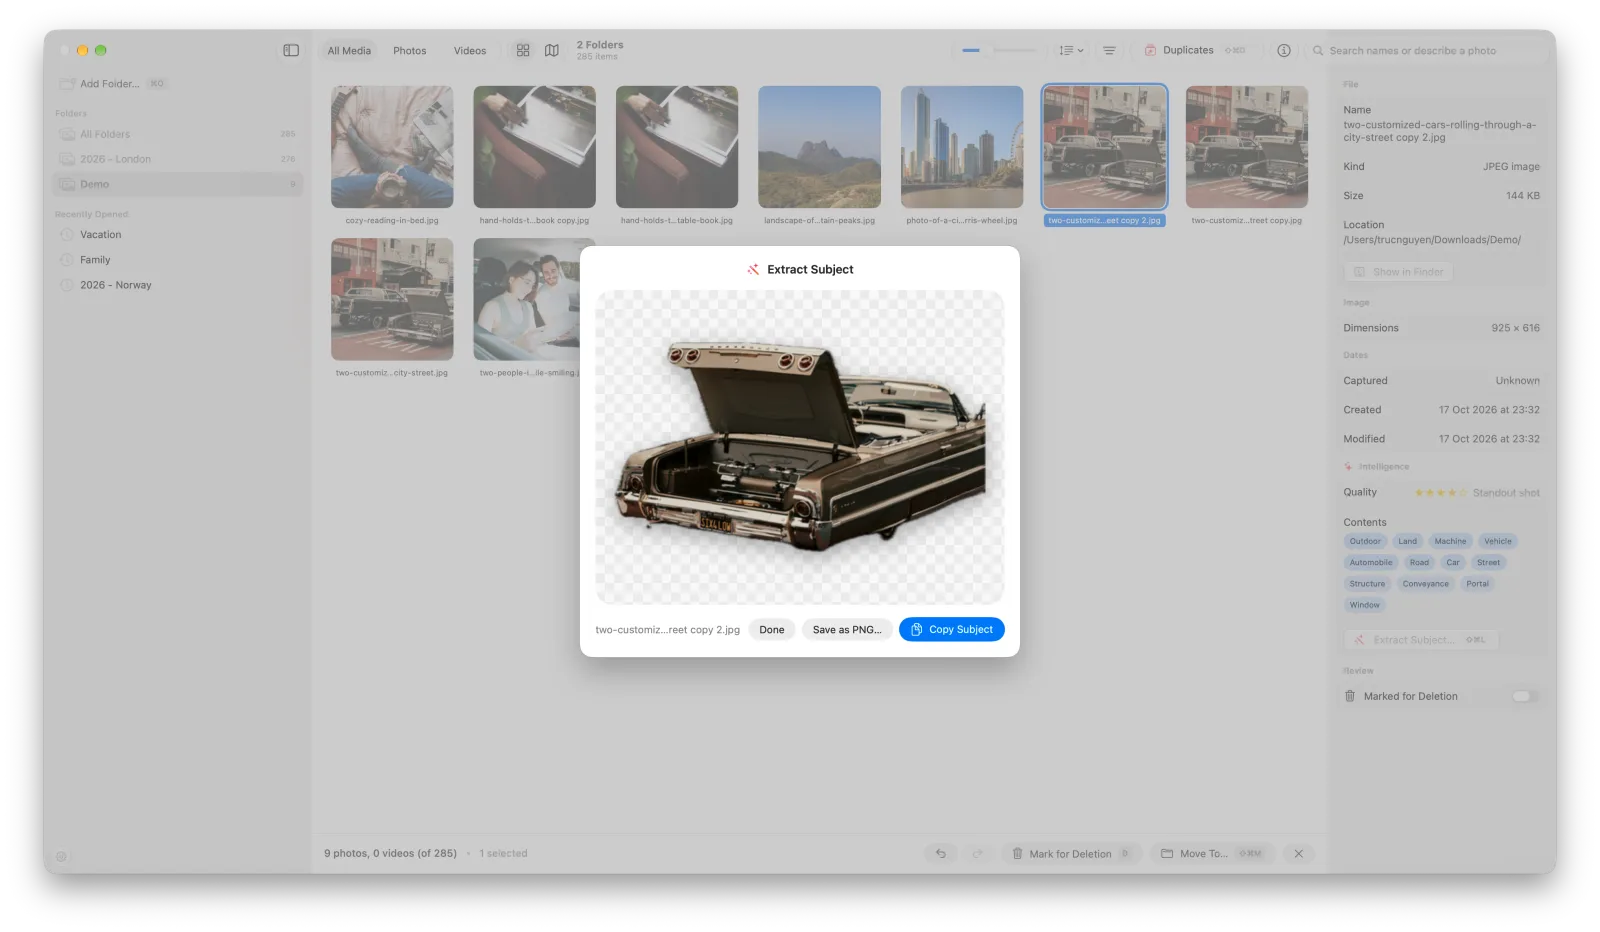Switch to grid view icon

coord(523,50)
